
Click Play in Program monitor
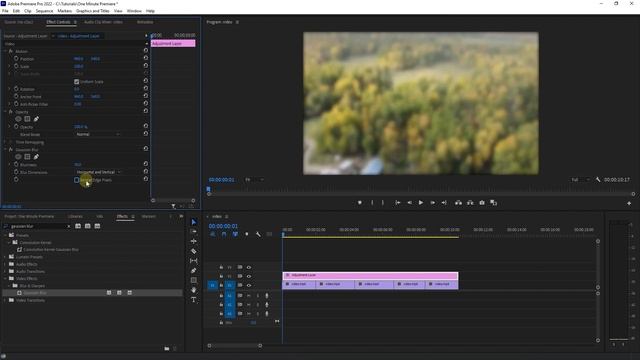click(x=421, y=202)
